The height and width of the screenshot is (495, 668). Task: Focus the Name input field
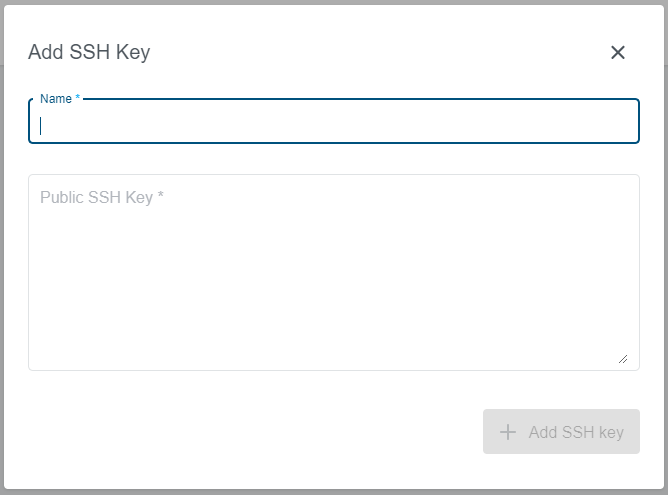click(x=333, y=125)
